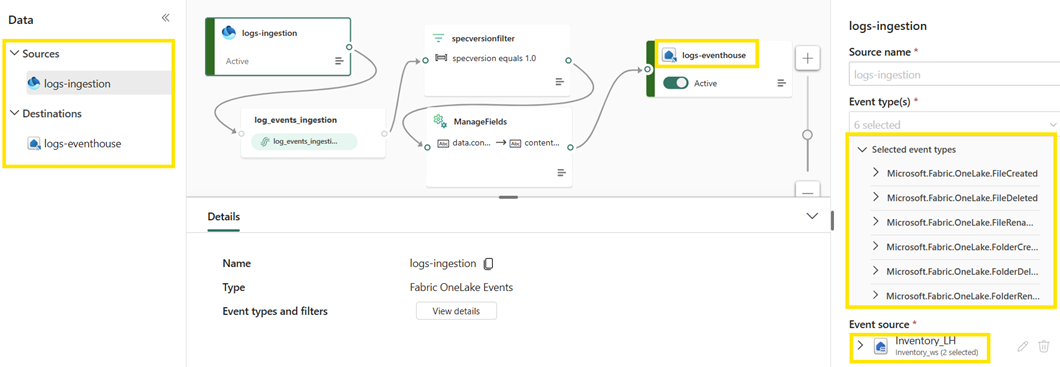Expand Microsoft.Fabric.OneLake.FileCreated event type
The width and height of the screenshot is (1060, 367).
[876, 173]
